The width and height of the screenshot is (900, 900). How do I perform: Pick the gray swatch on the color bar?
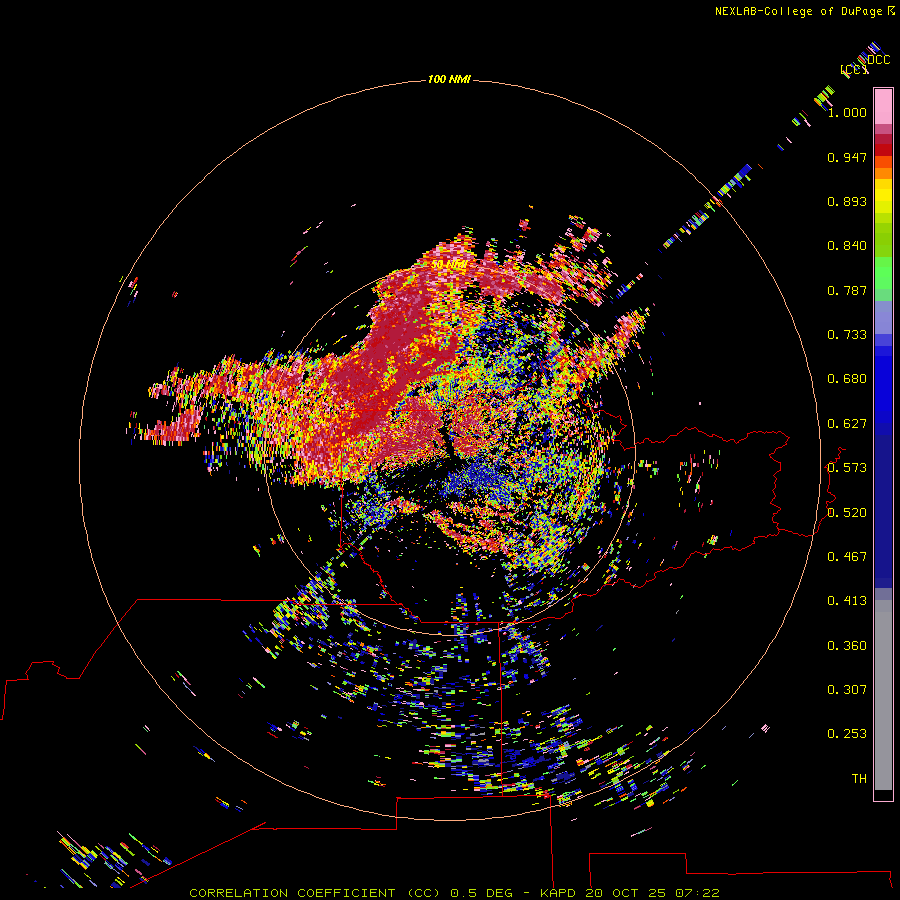pos(883,695)
